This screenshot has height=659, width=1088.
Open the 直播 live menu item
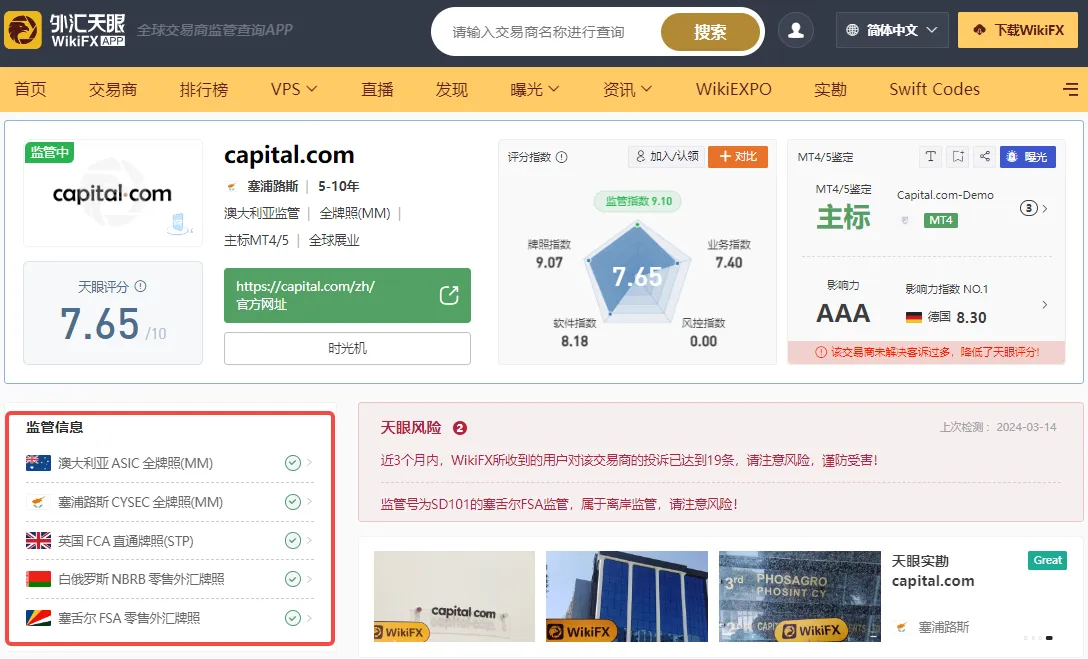coord(377,89)
